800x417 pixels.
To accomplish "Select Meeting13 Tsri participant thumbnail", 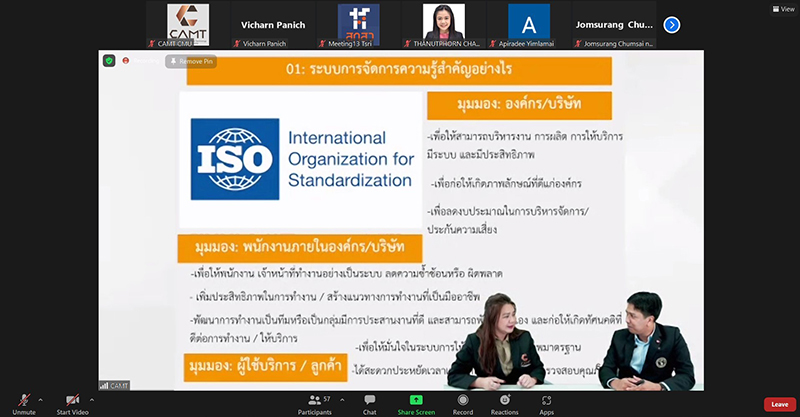I will (358, 24).
